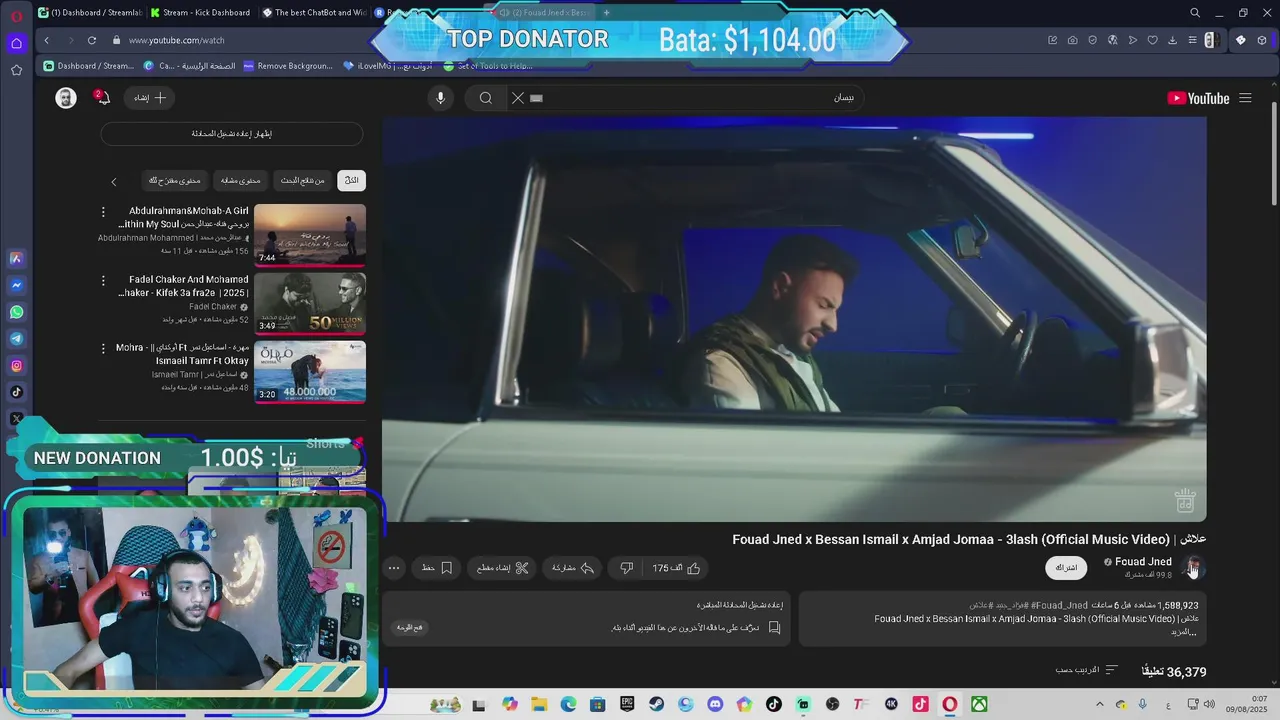The image size is (1280, 720).
Task: Switch to The best ChatBot tab
Action: tap(314, 13)
